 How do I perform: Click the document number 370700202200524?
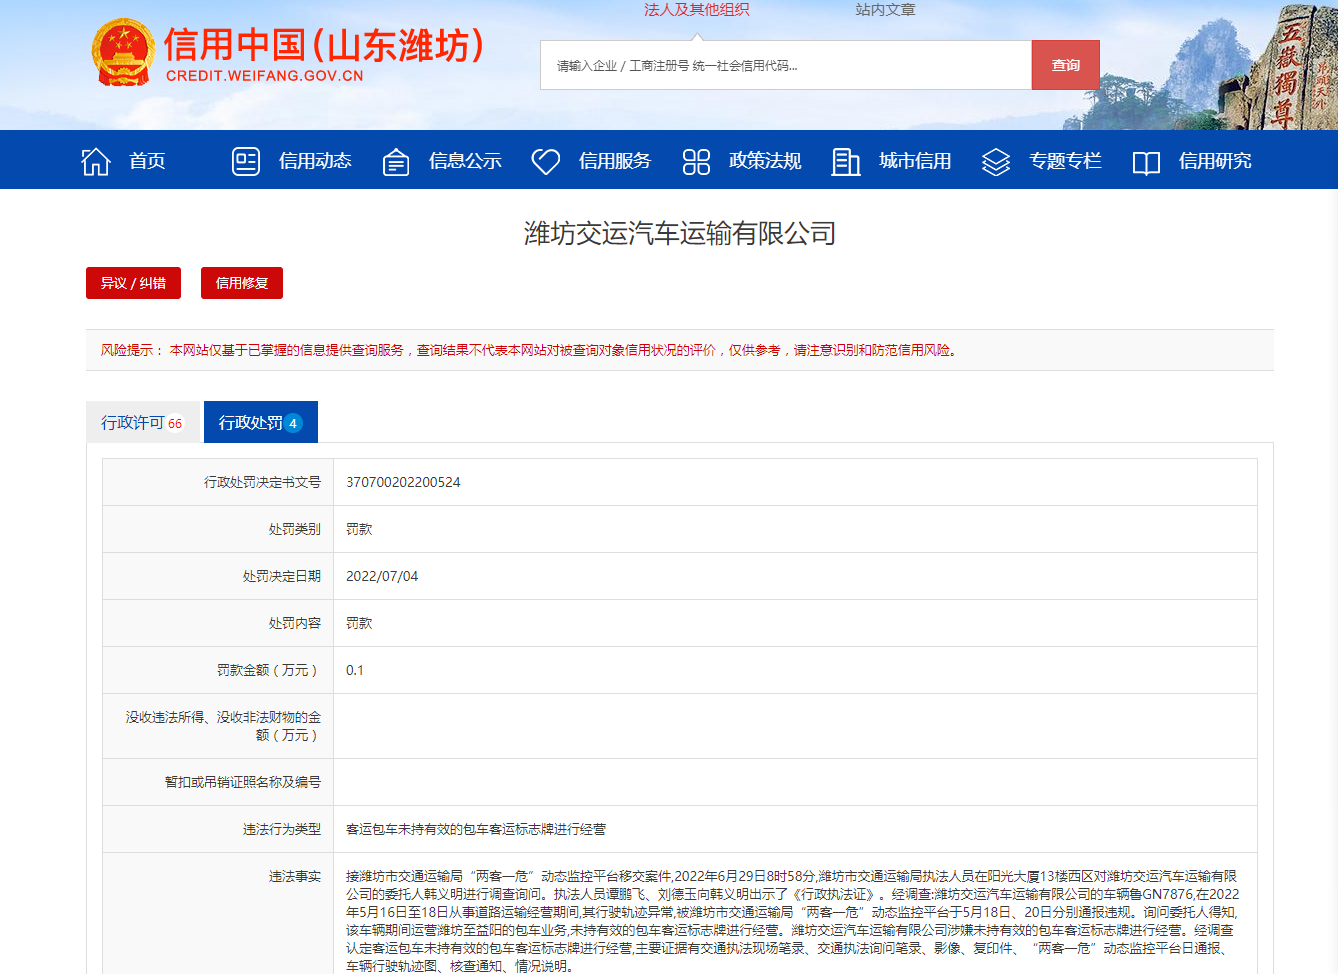[x=403, y=482]
